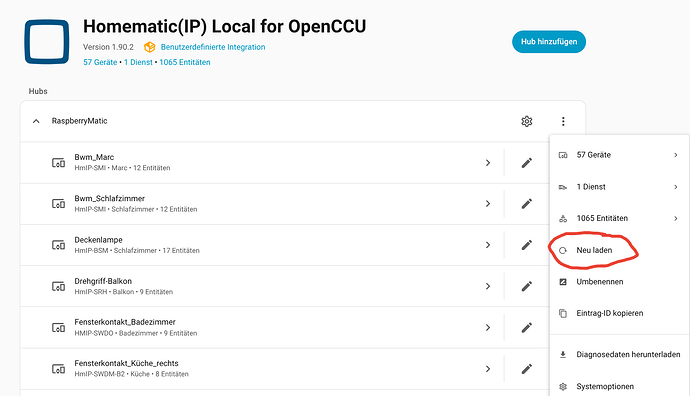
Task: Click the Deckenlampe device name
Action: pos(99,240)
